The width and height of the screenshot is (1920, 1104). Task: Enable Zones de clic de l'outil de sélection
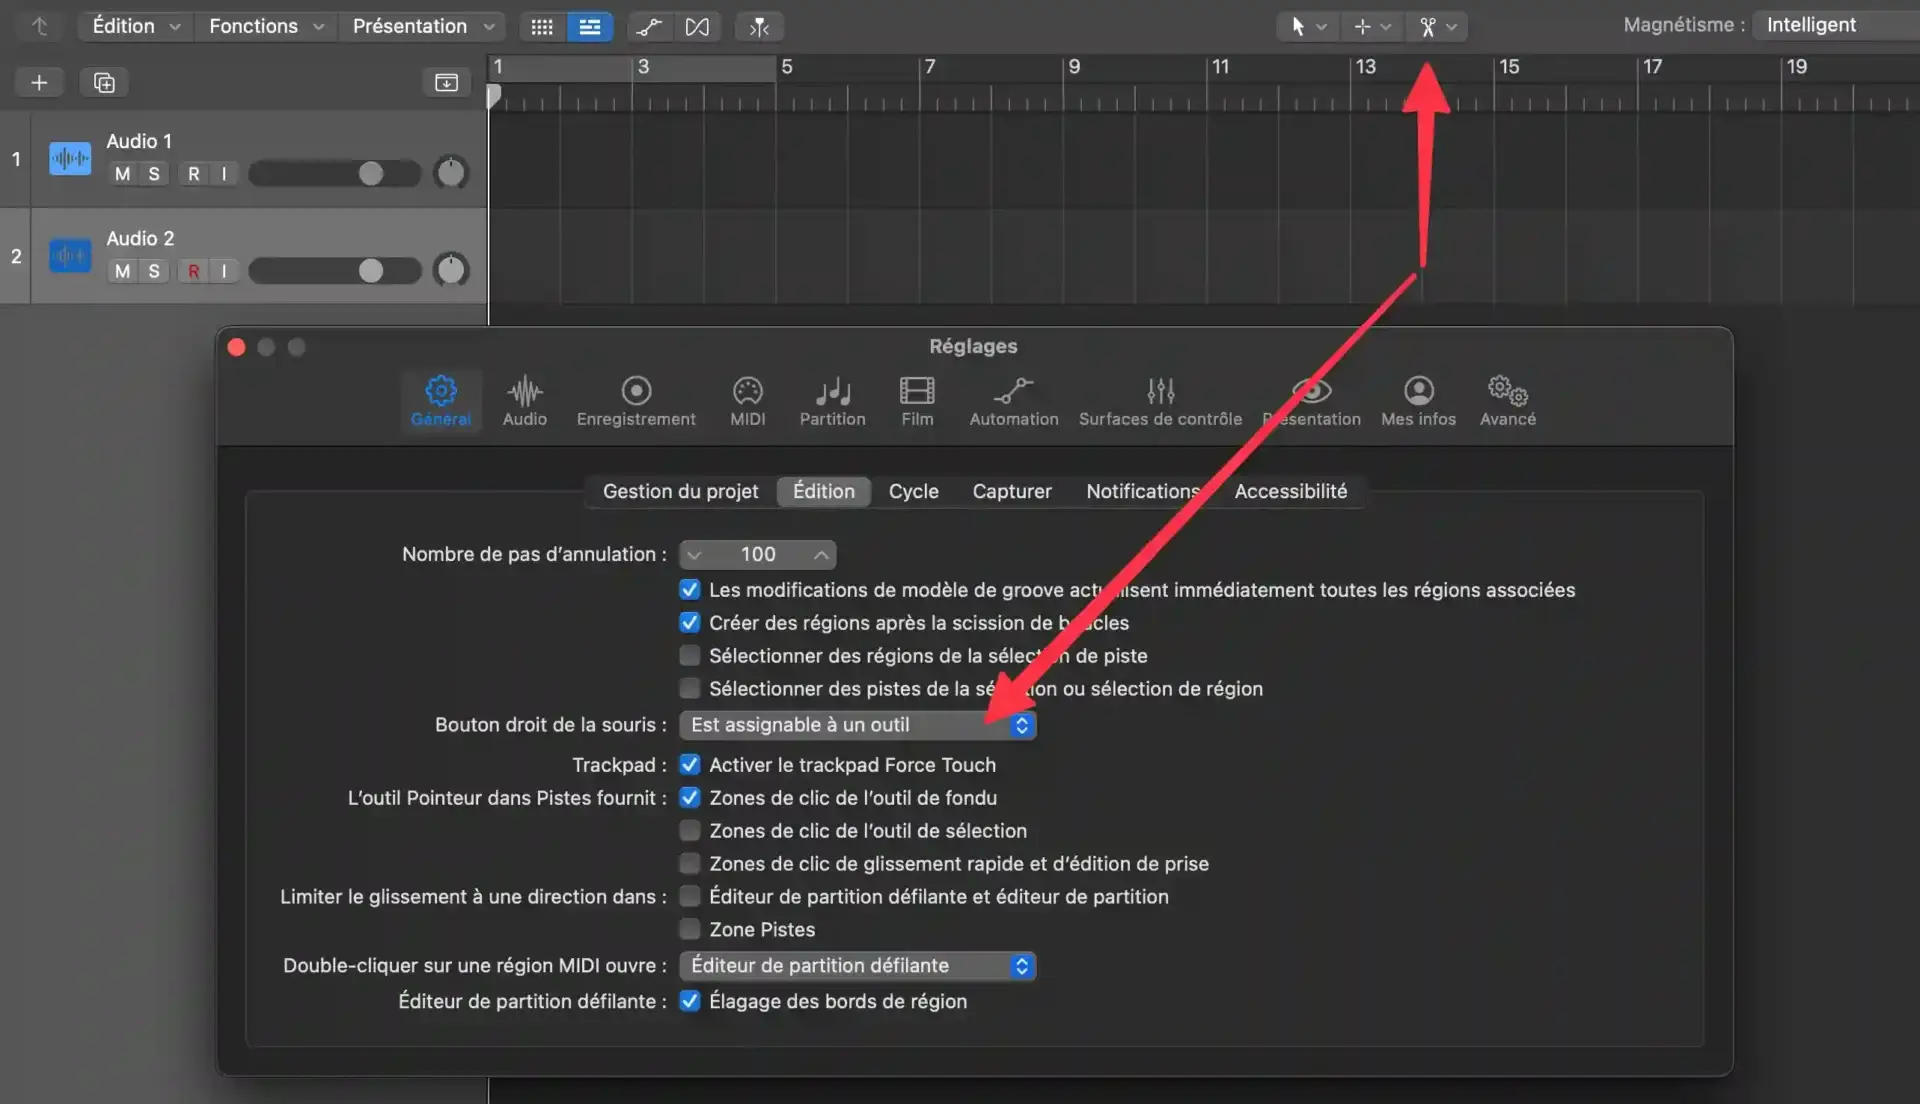690,831
